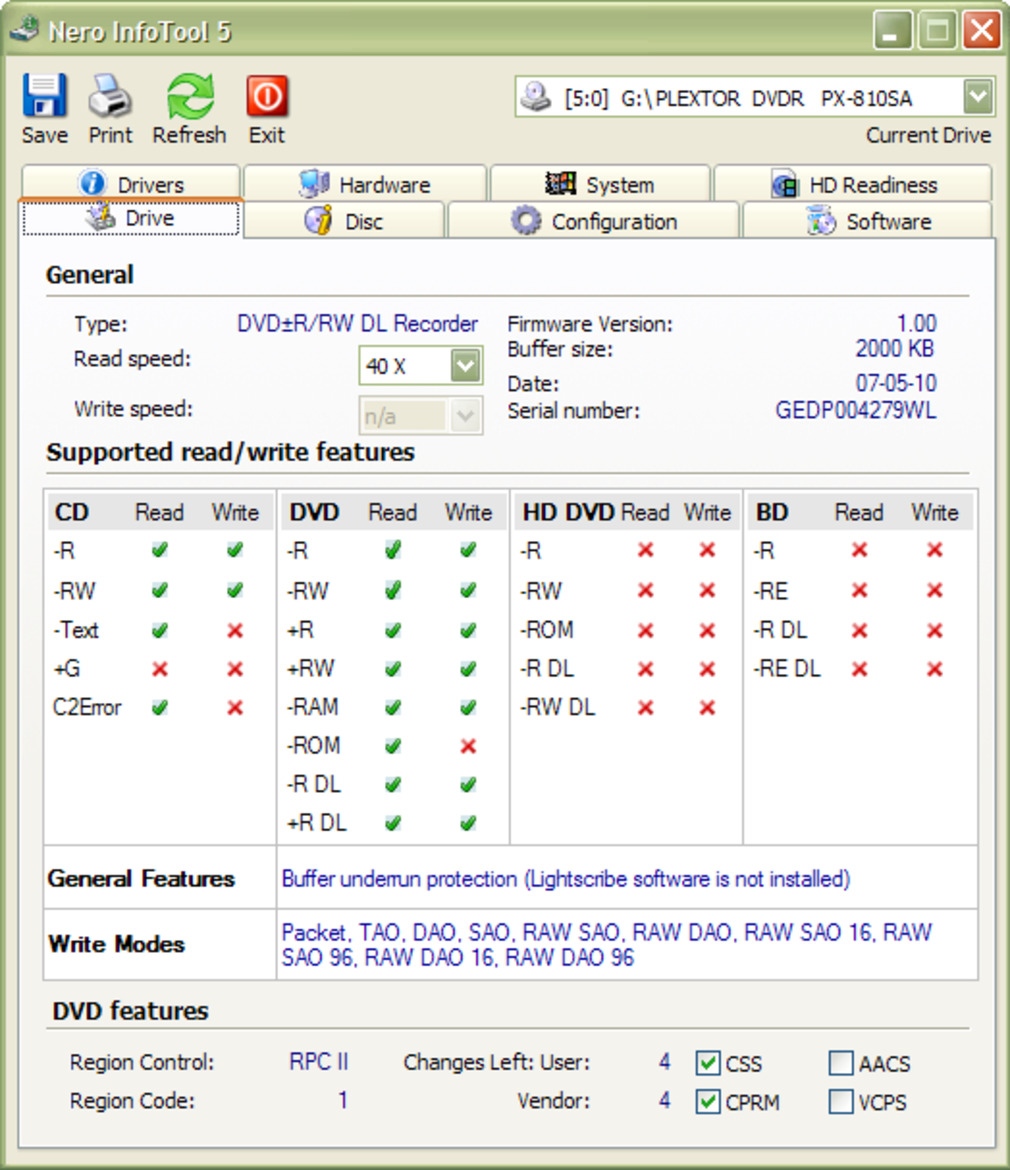Click CD -Text write red cross
Viewport: 1010px width, 1170px height.
click(x=235, y=631)
